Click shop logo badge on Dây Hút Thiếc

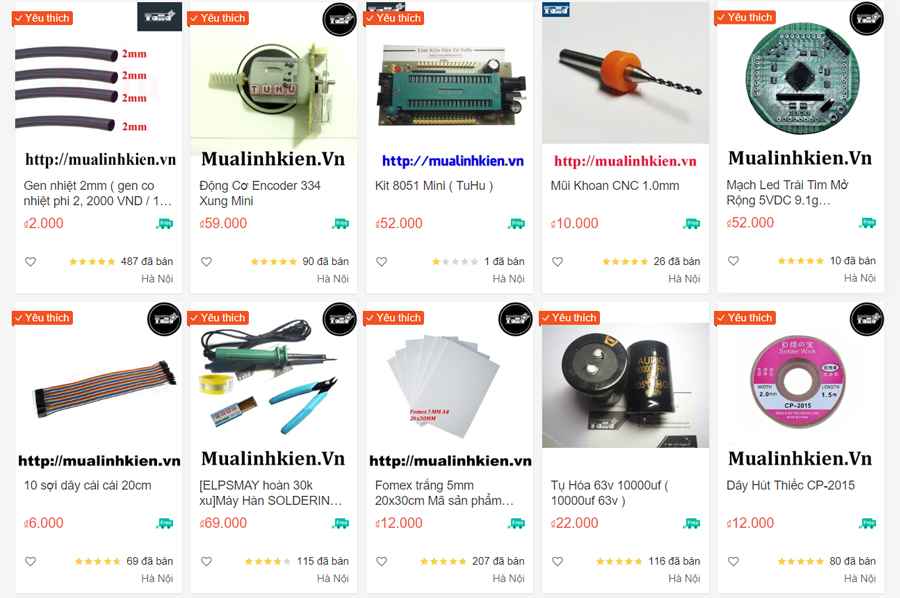pyautogui.click(x=866, y=319)
